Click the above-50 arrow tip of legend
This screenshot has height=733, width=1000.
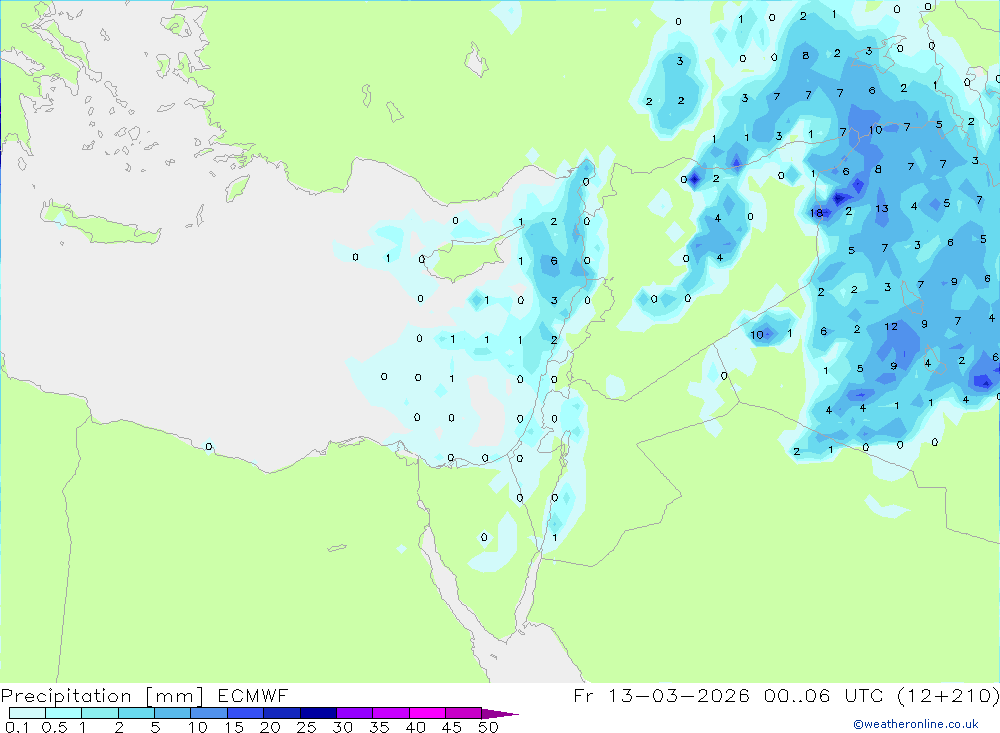point(499,714)
